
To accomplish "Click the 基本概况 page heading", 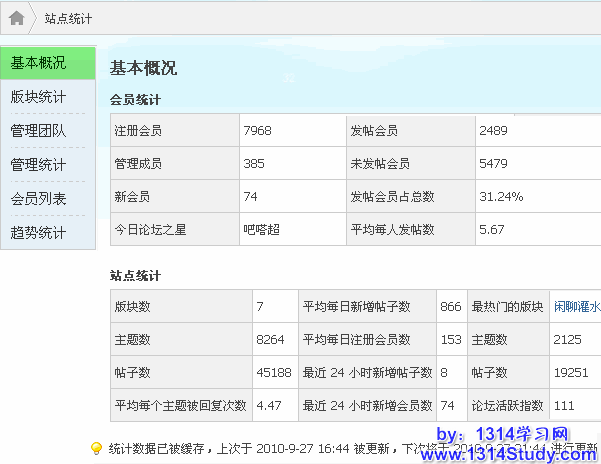I will [143, 68].
